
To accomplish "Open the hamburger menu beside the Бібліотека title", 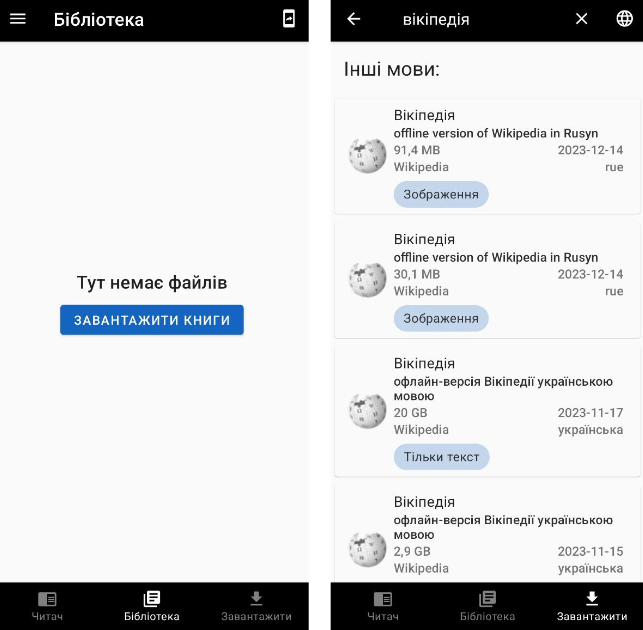I will point(18,19).
